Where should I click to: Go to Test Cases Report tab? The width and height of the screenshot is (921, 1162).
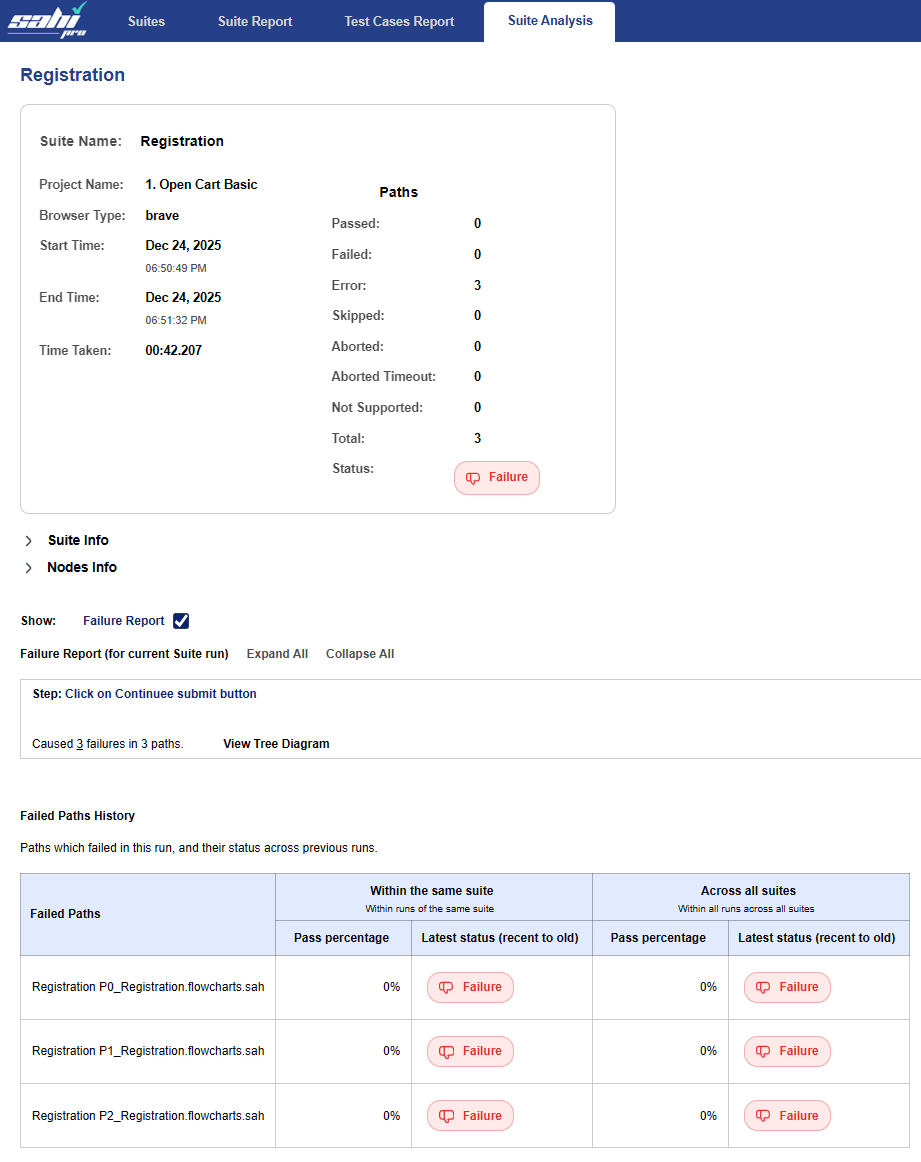coord(399,21)
